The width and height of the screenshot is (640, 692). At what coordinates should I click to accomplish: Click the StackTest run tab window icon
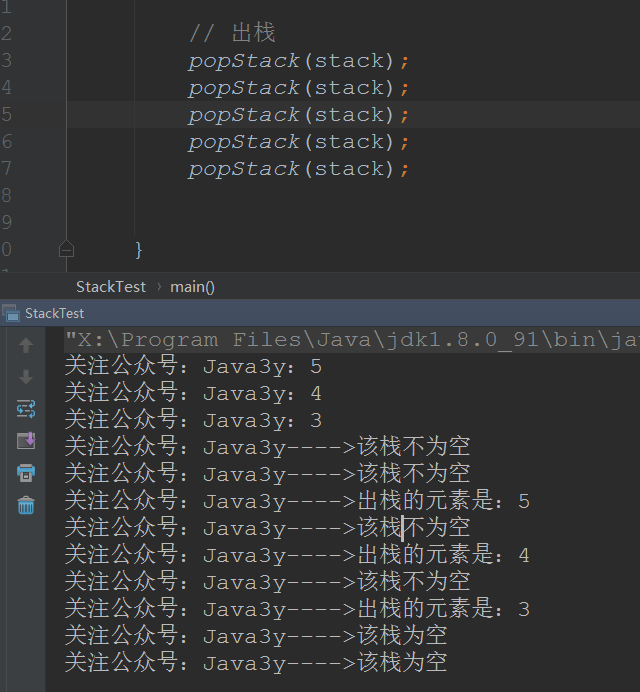pos(11,313)
